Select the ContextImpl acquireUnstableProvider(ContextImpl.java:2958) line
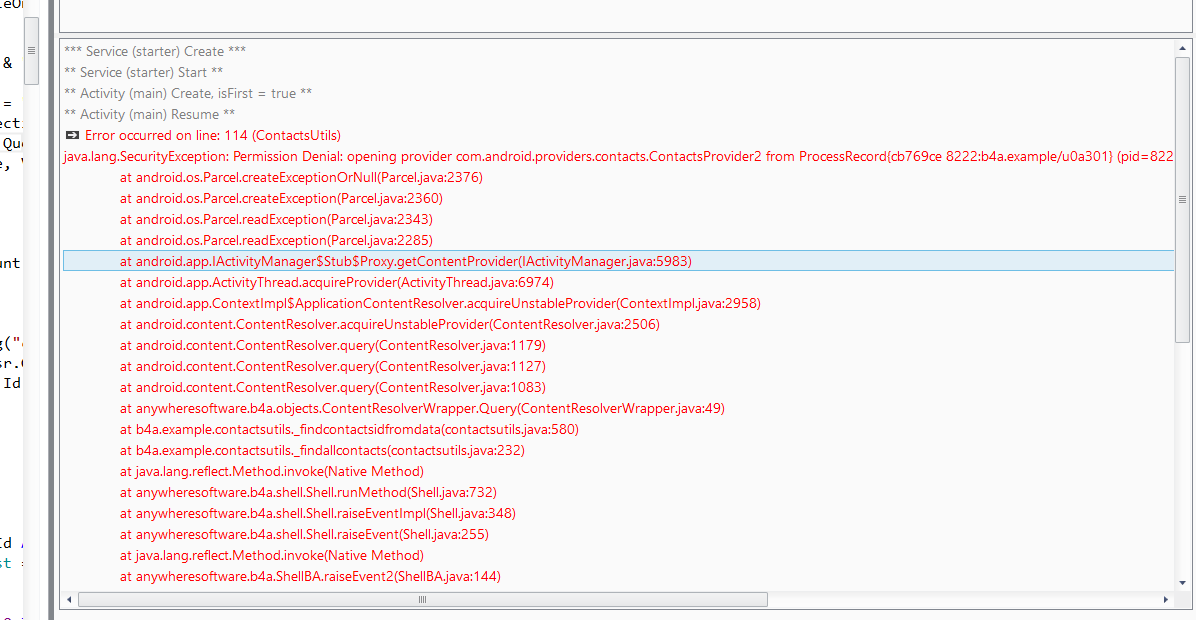The width and height of the screenshot is (1196, 620). click(440, 303)
